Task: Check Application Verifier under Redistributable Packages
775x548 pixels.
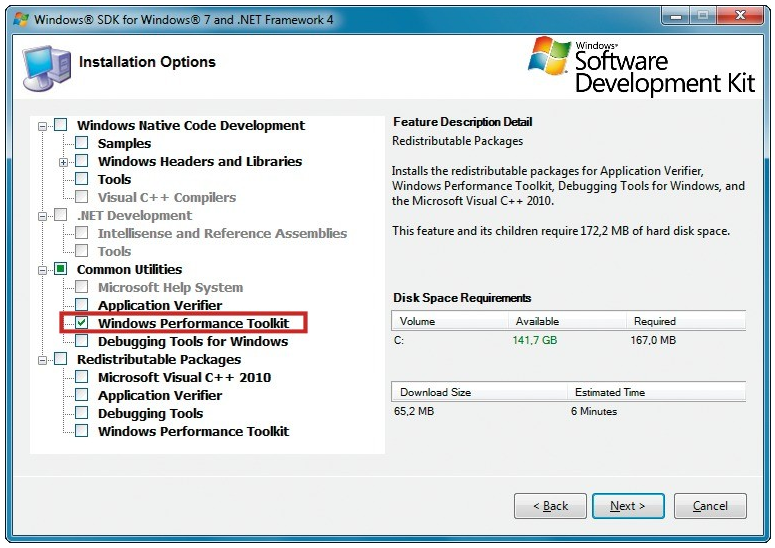Action: click(x=82, y=395)
